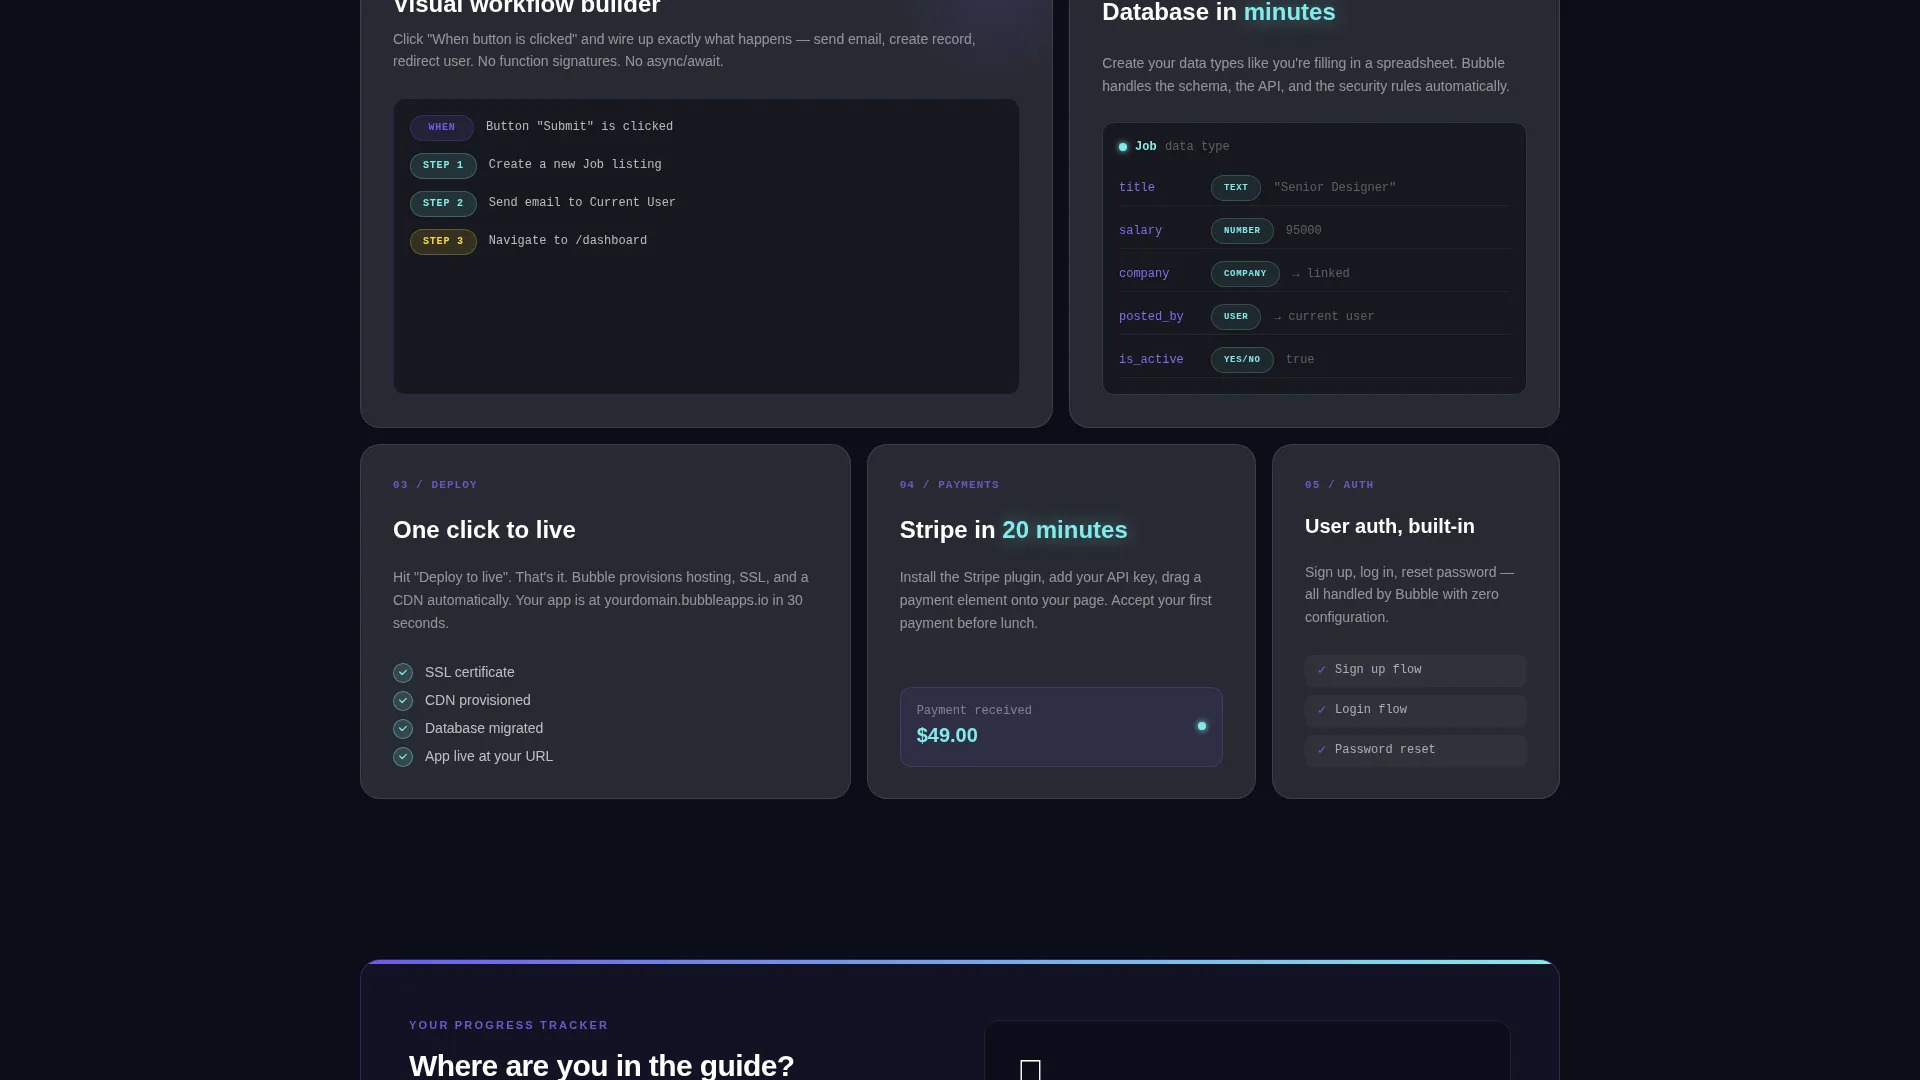This screenshot has height=1080, width=1920.
Task: Click the teal dot in the Payment received card
Action: click(x=1202, y=726)
